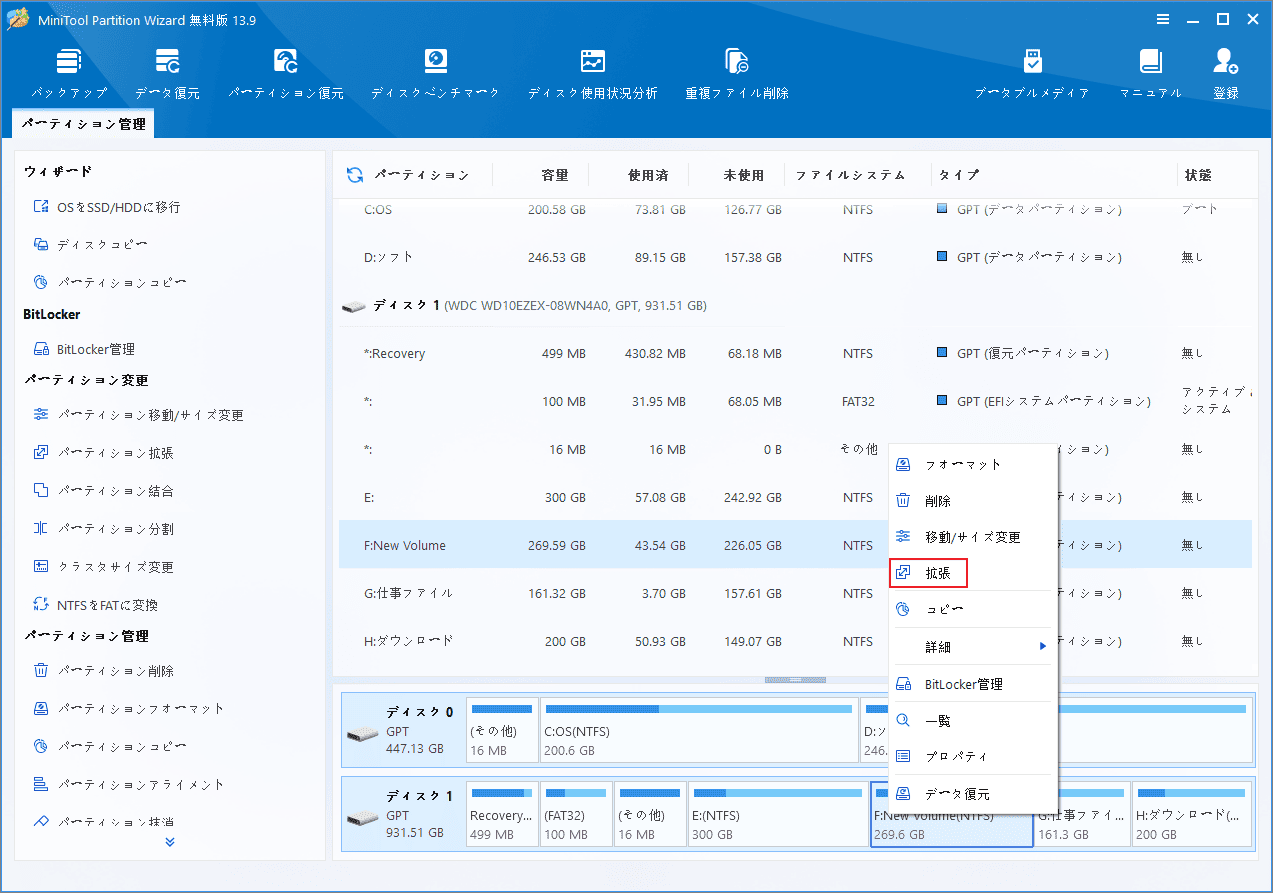This screenshot has height=893, width=1273.
Task: Expand 詳細 submenu arrow
Action: coord(1042,647)
